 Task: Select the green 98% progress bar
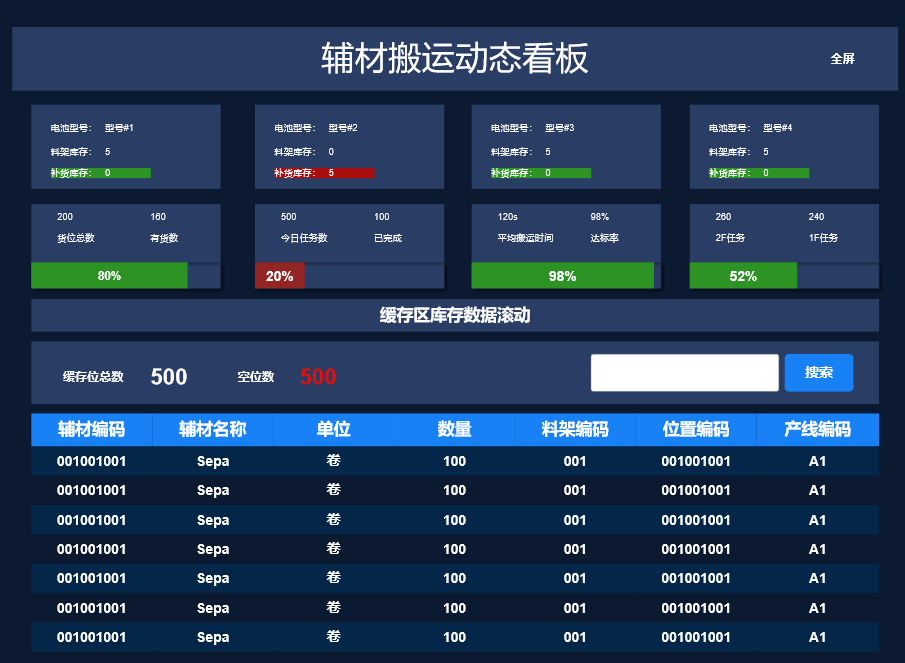point(562,276)
